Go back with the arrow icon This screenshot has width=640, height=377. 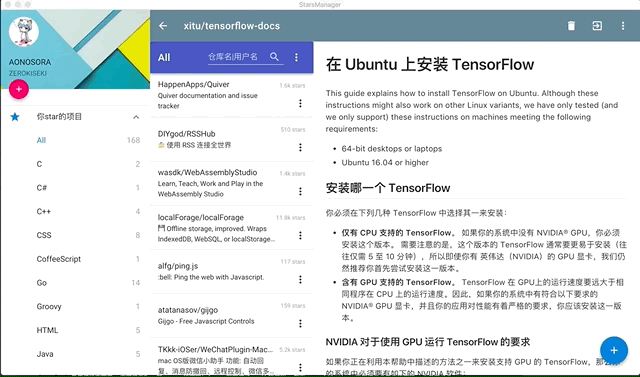tap(163, 26)
